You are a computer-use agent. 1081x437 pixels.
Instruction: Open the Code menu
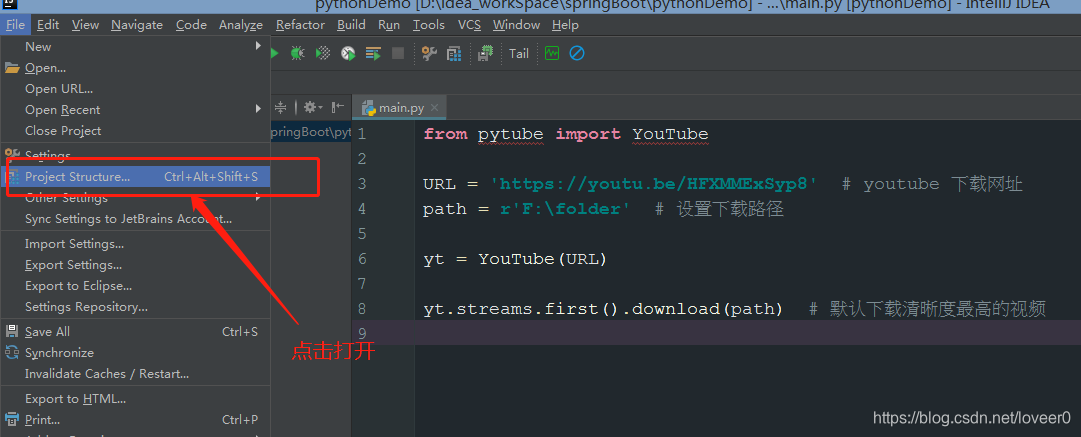pos(191,25)
